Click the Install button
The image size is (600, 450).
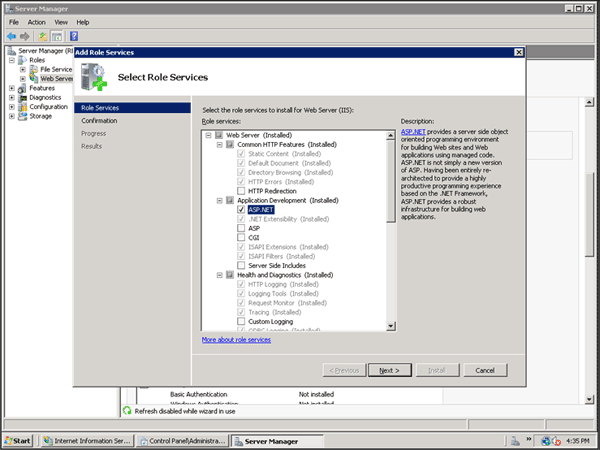pos(437,370)
